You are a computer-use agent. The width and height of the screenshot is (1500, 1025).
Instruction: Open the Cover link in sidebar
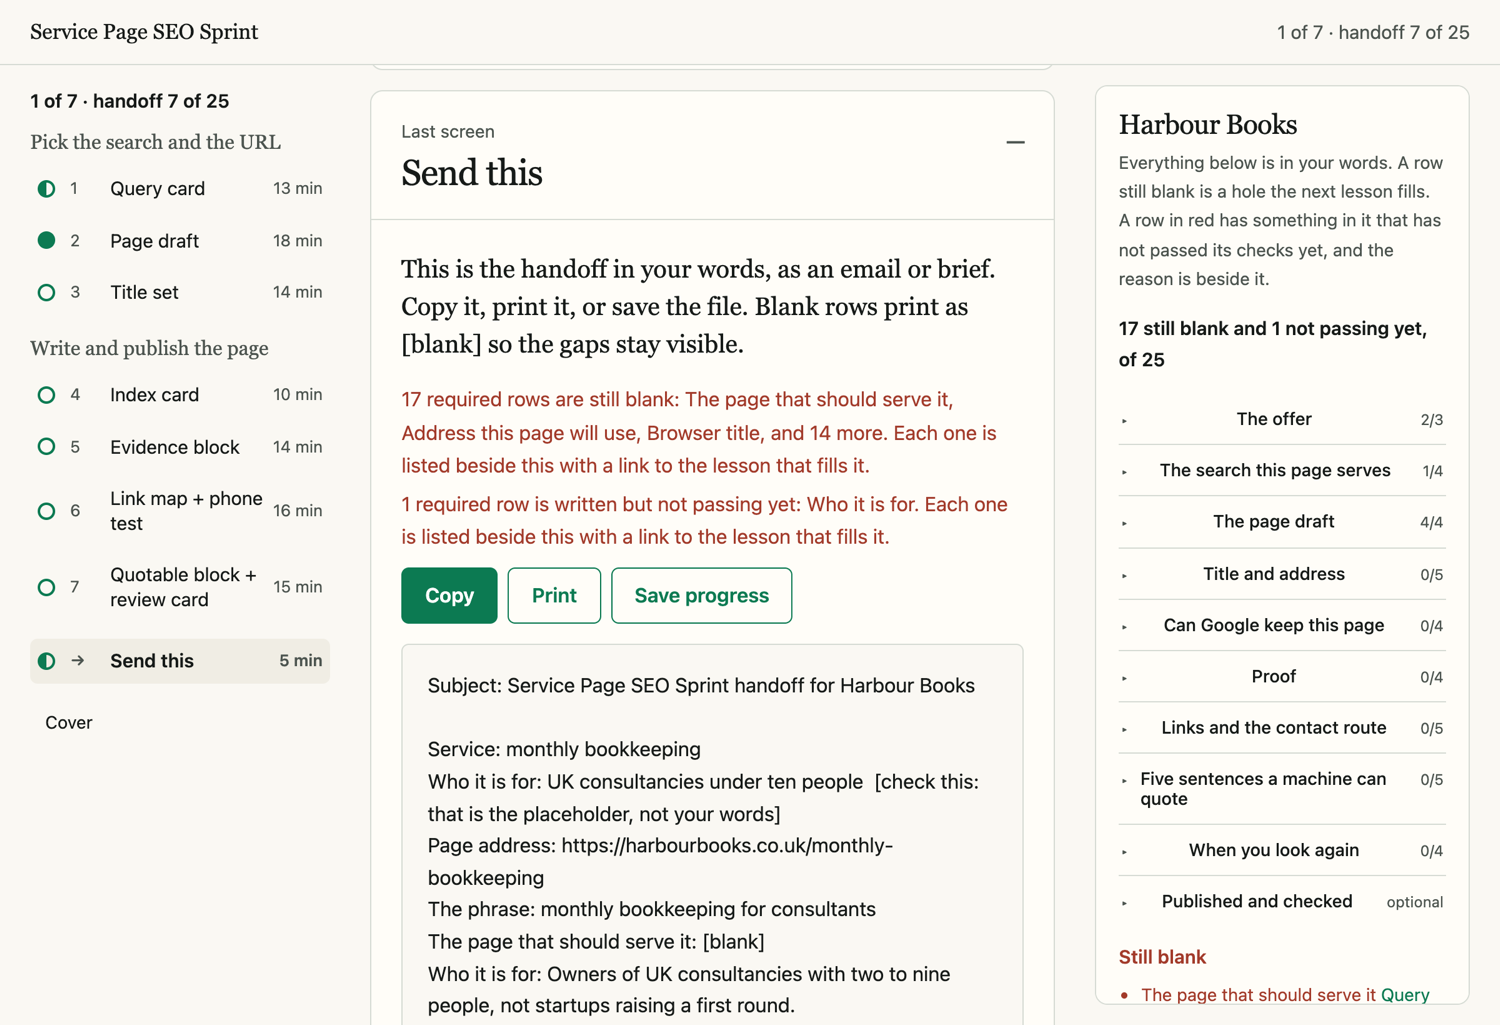[x=69, y=722]
